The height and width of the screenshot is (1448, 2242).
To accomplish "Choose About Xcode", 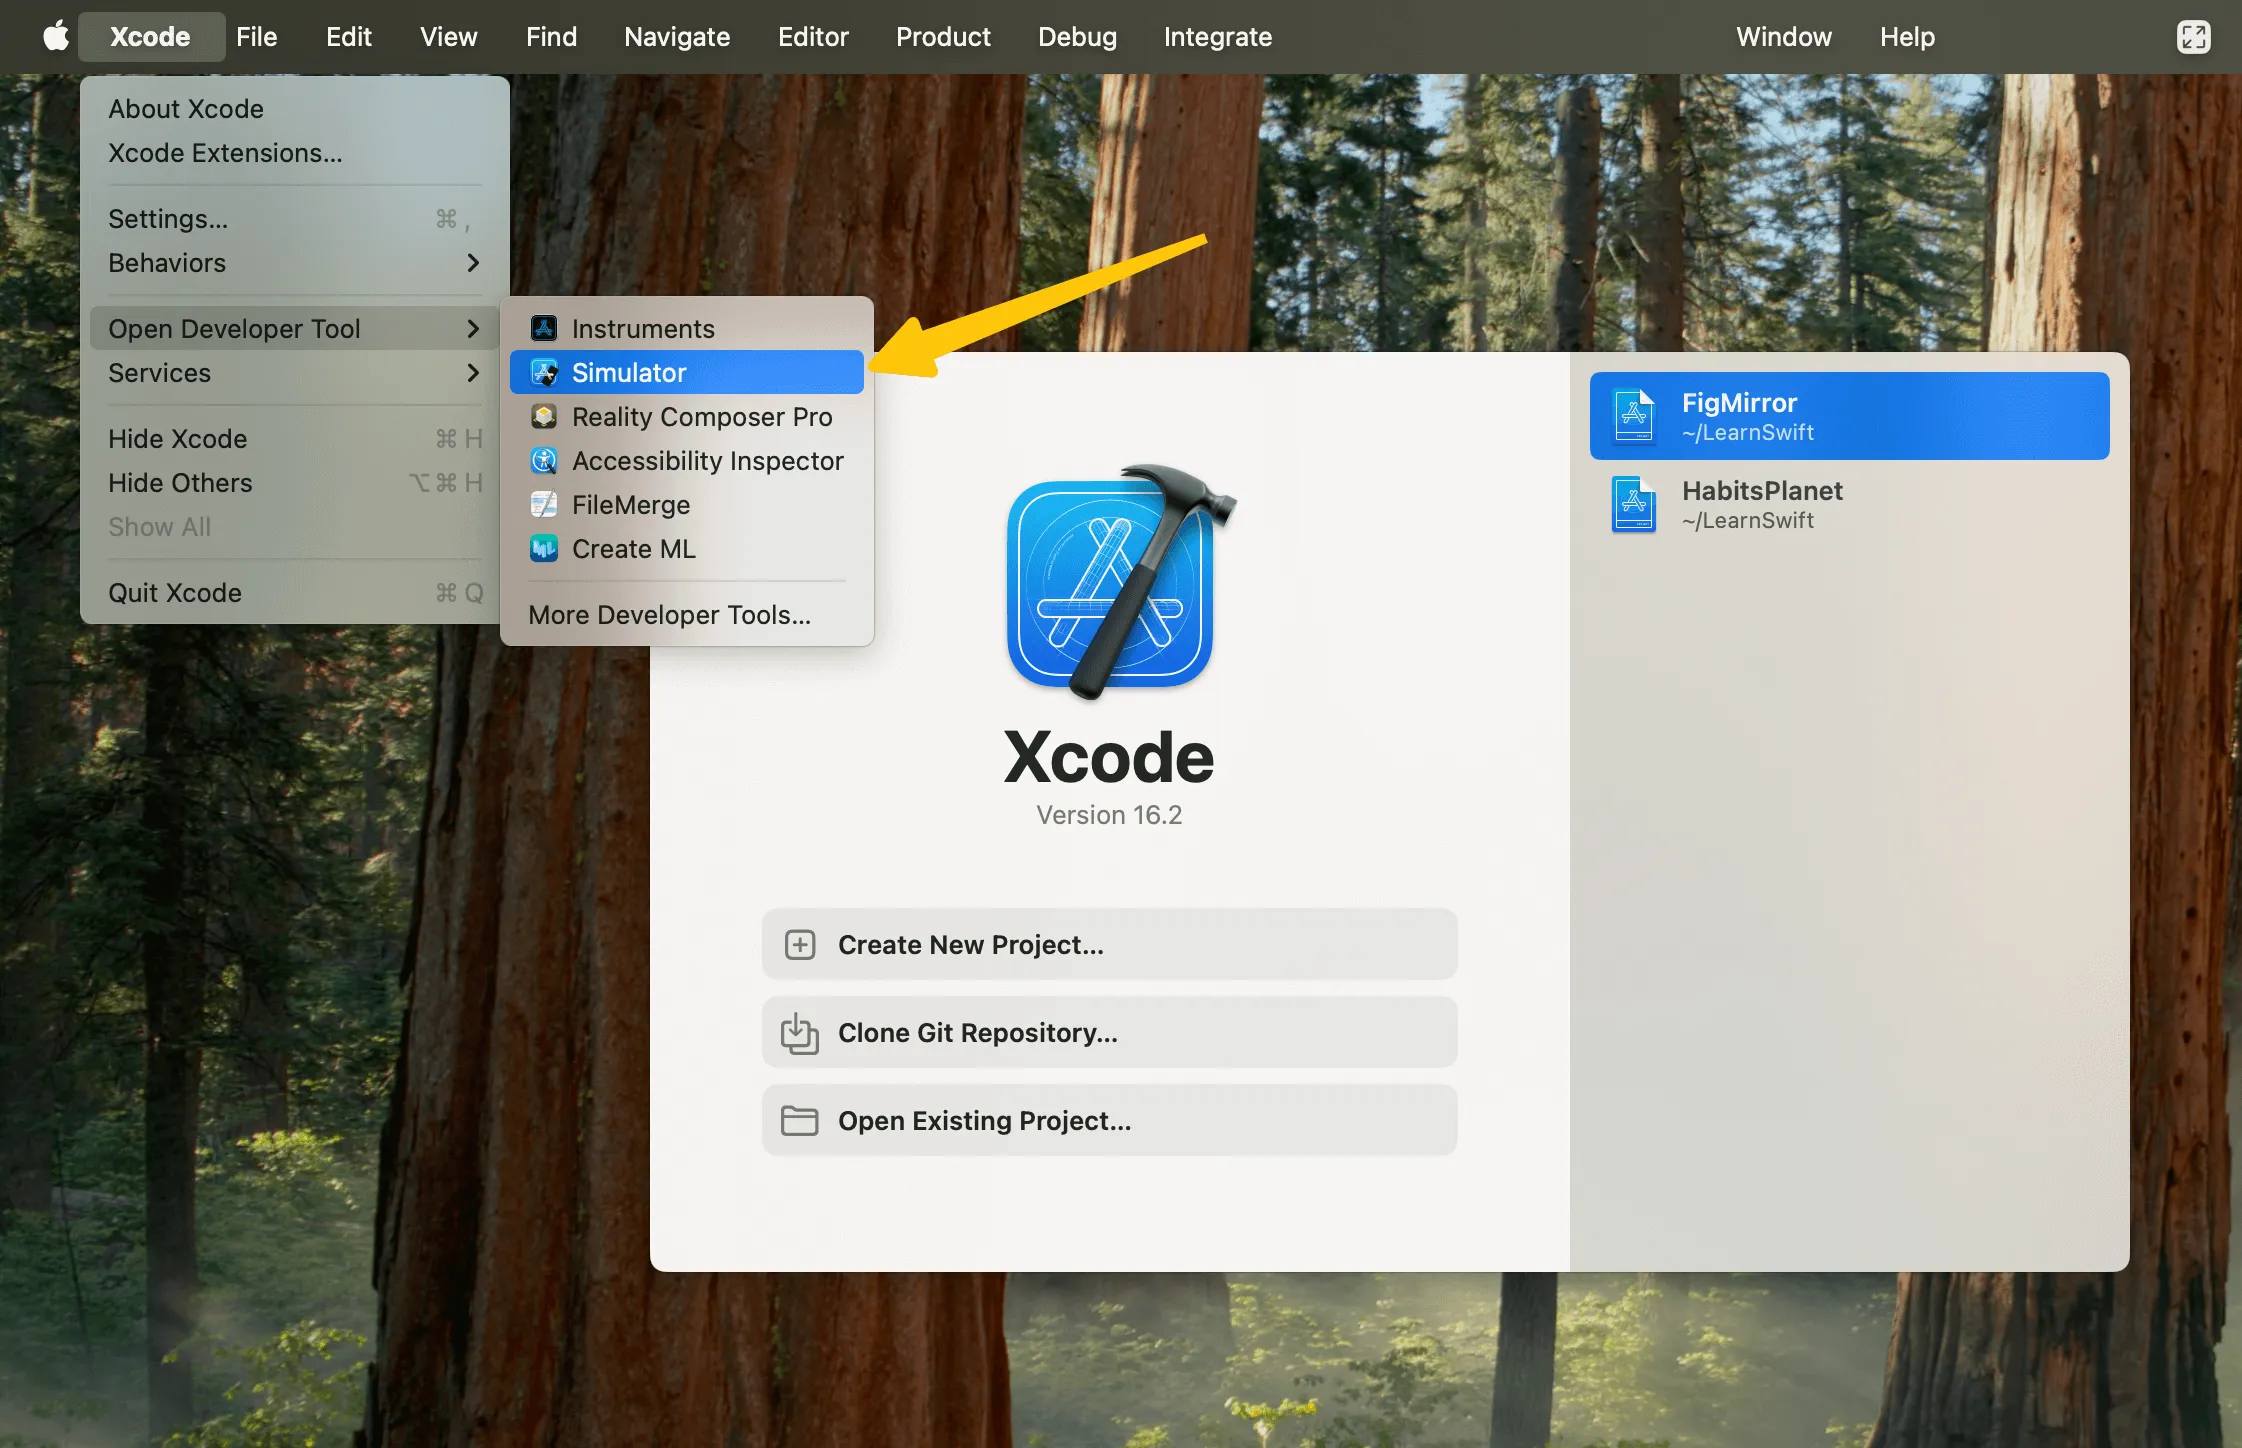I will click(294, 108).
